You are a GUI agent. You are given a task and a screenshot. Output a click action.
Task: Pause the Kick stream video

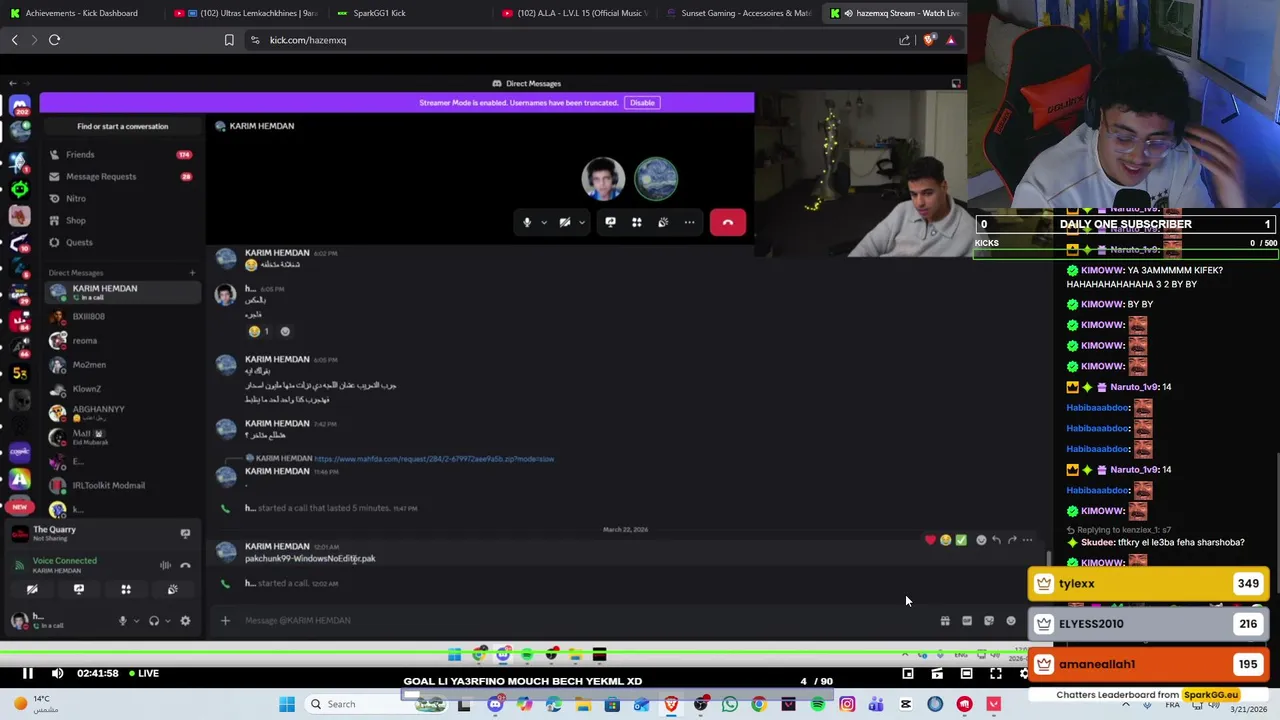(27, 673)
